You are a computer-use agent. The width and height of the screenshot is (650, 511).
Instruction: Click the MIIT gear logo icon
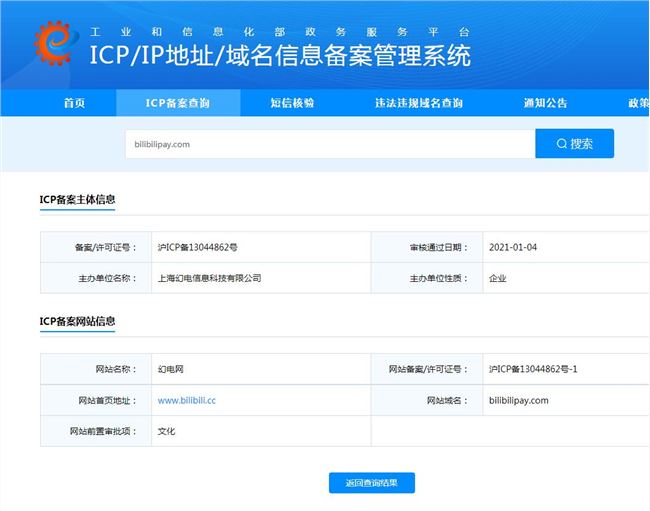click(56, 43)
